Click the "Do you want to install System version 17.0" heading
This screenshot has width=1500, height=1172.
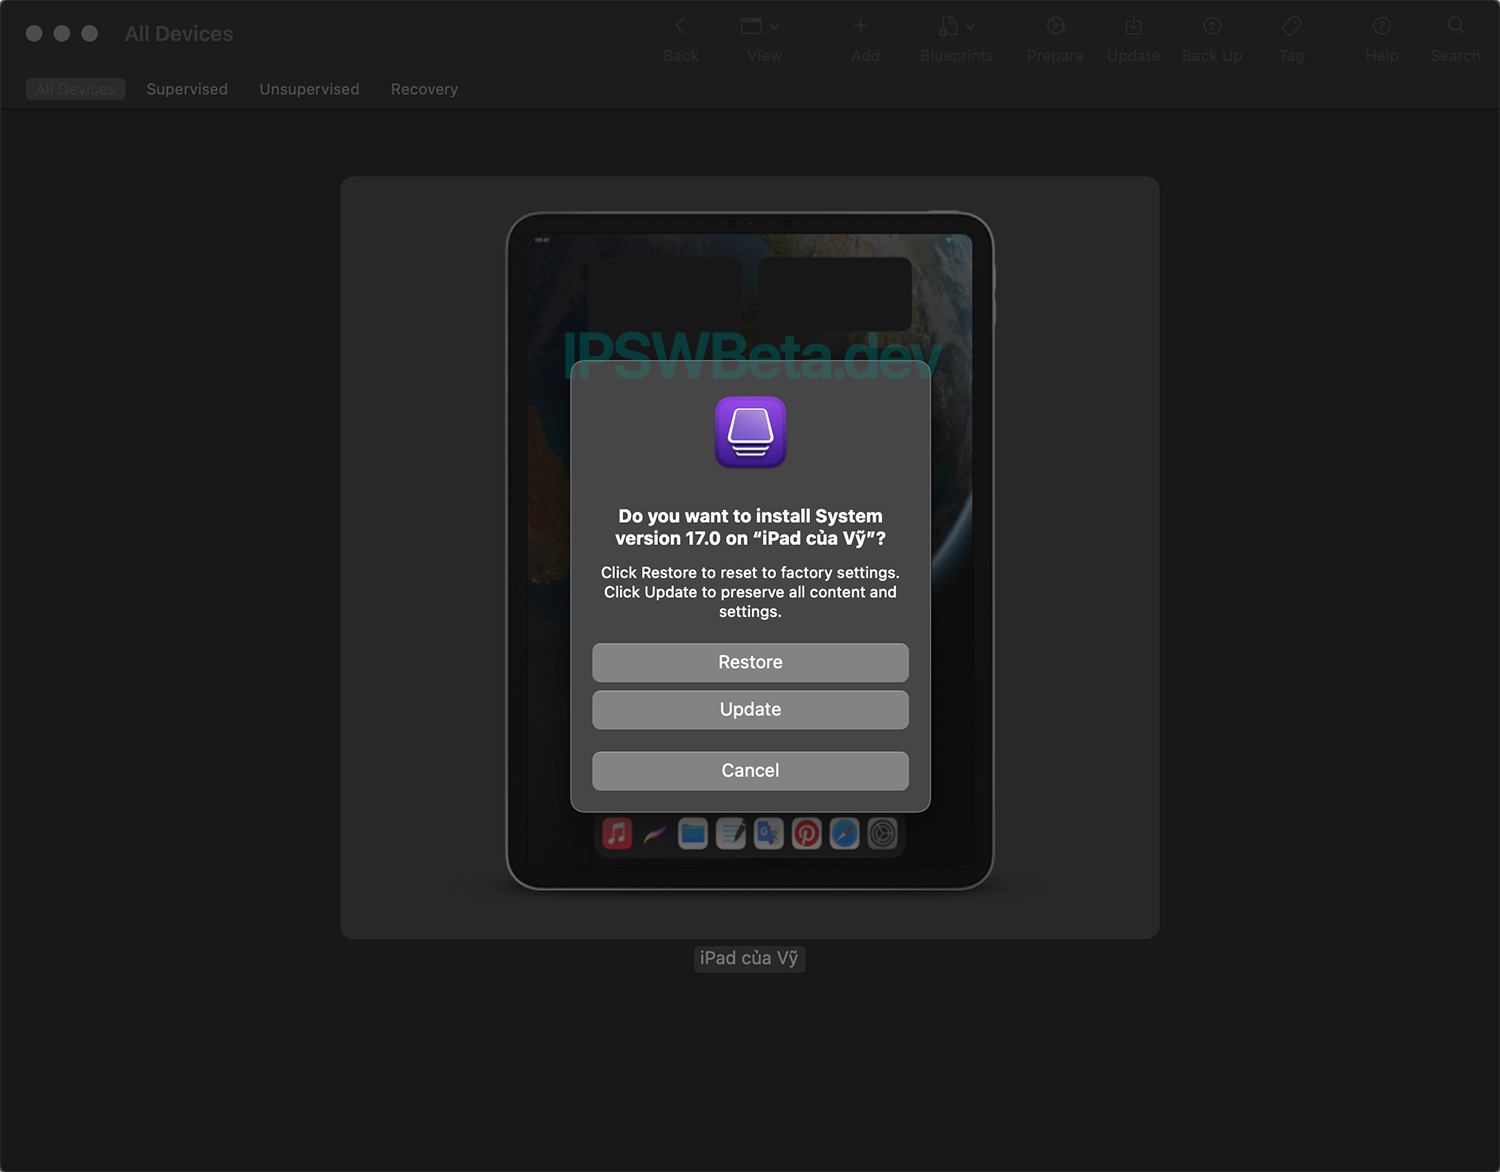coord(750,527)
